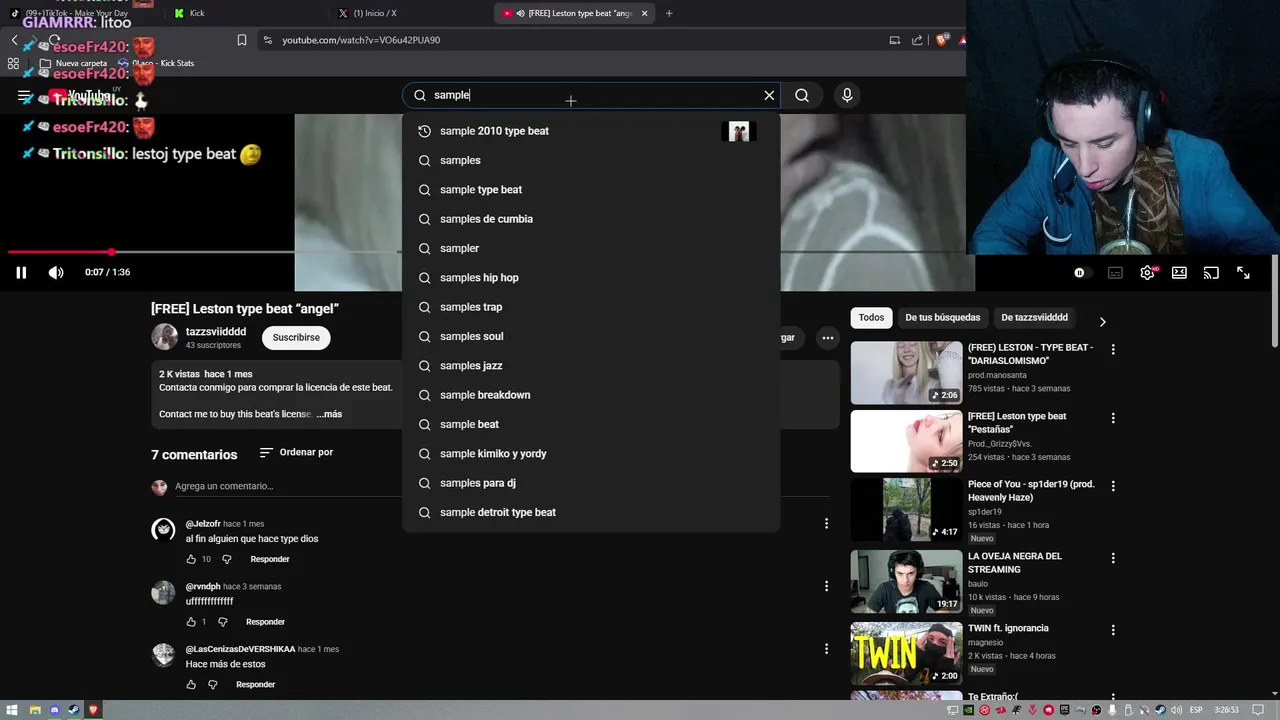Open options for the 'Pestañas' type beat
Viewport: 1280px width, 720px height.
(1113, 418)
